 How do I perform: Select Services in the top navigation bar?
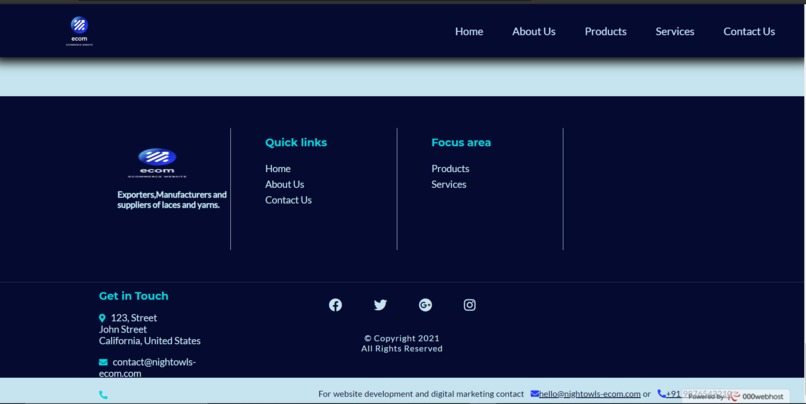click(674, 31)
